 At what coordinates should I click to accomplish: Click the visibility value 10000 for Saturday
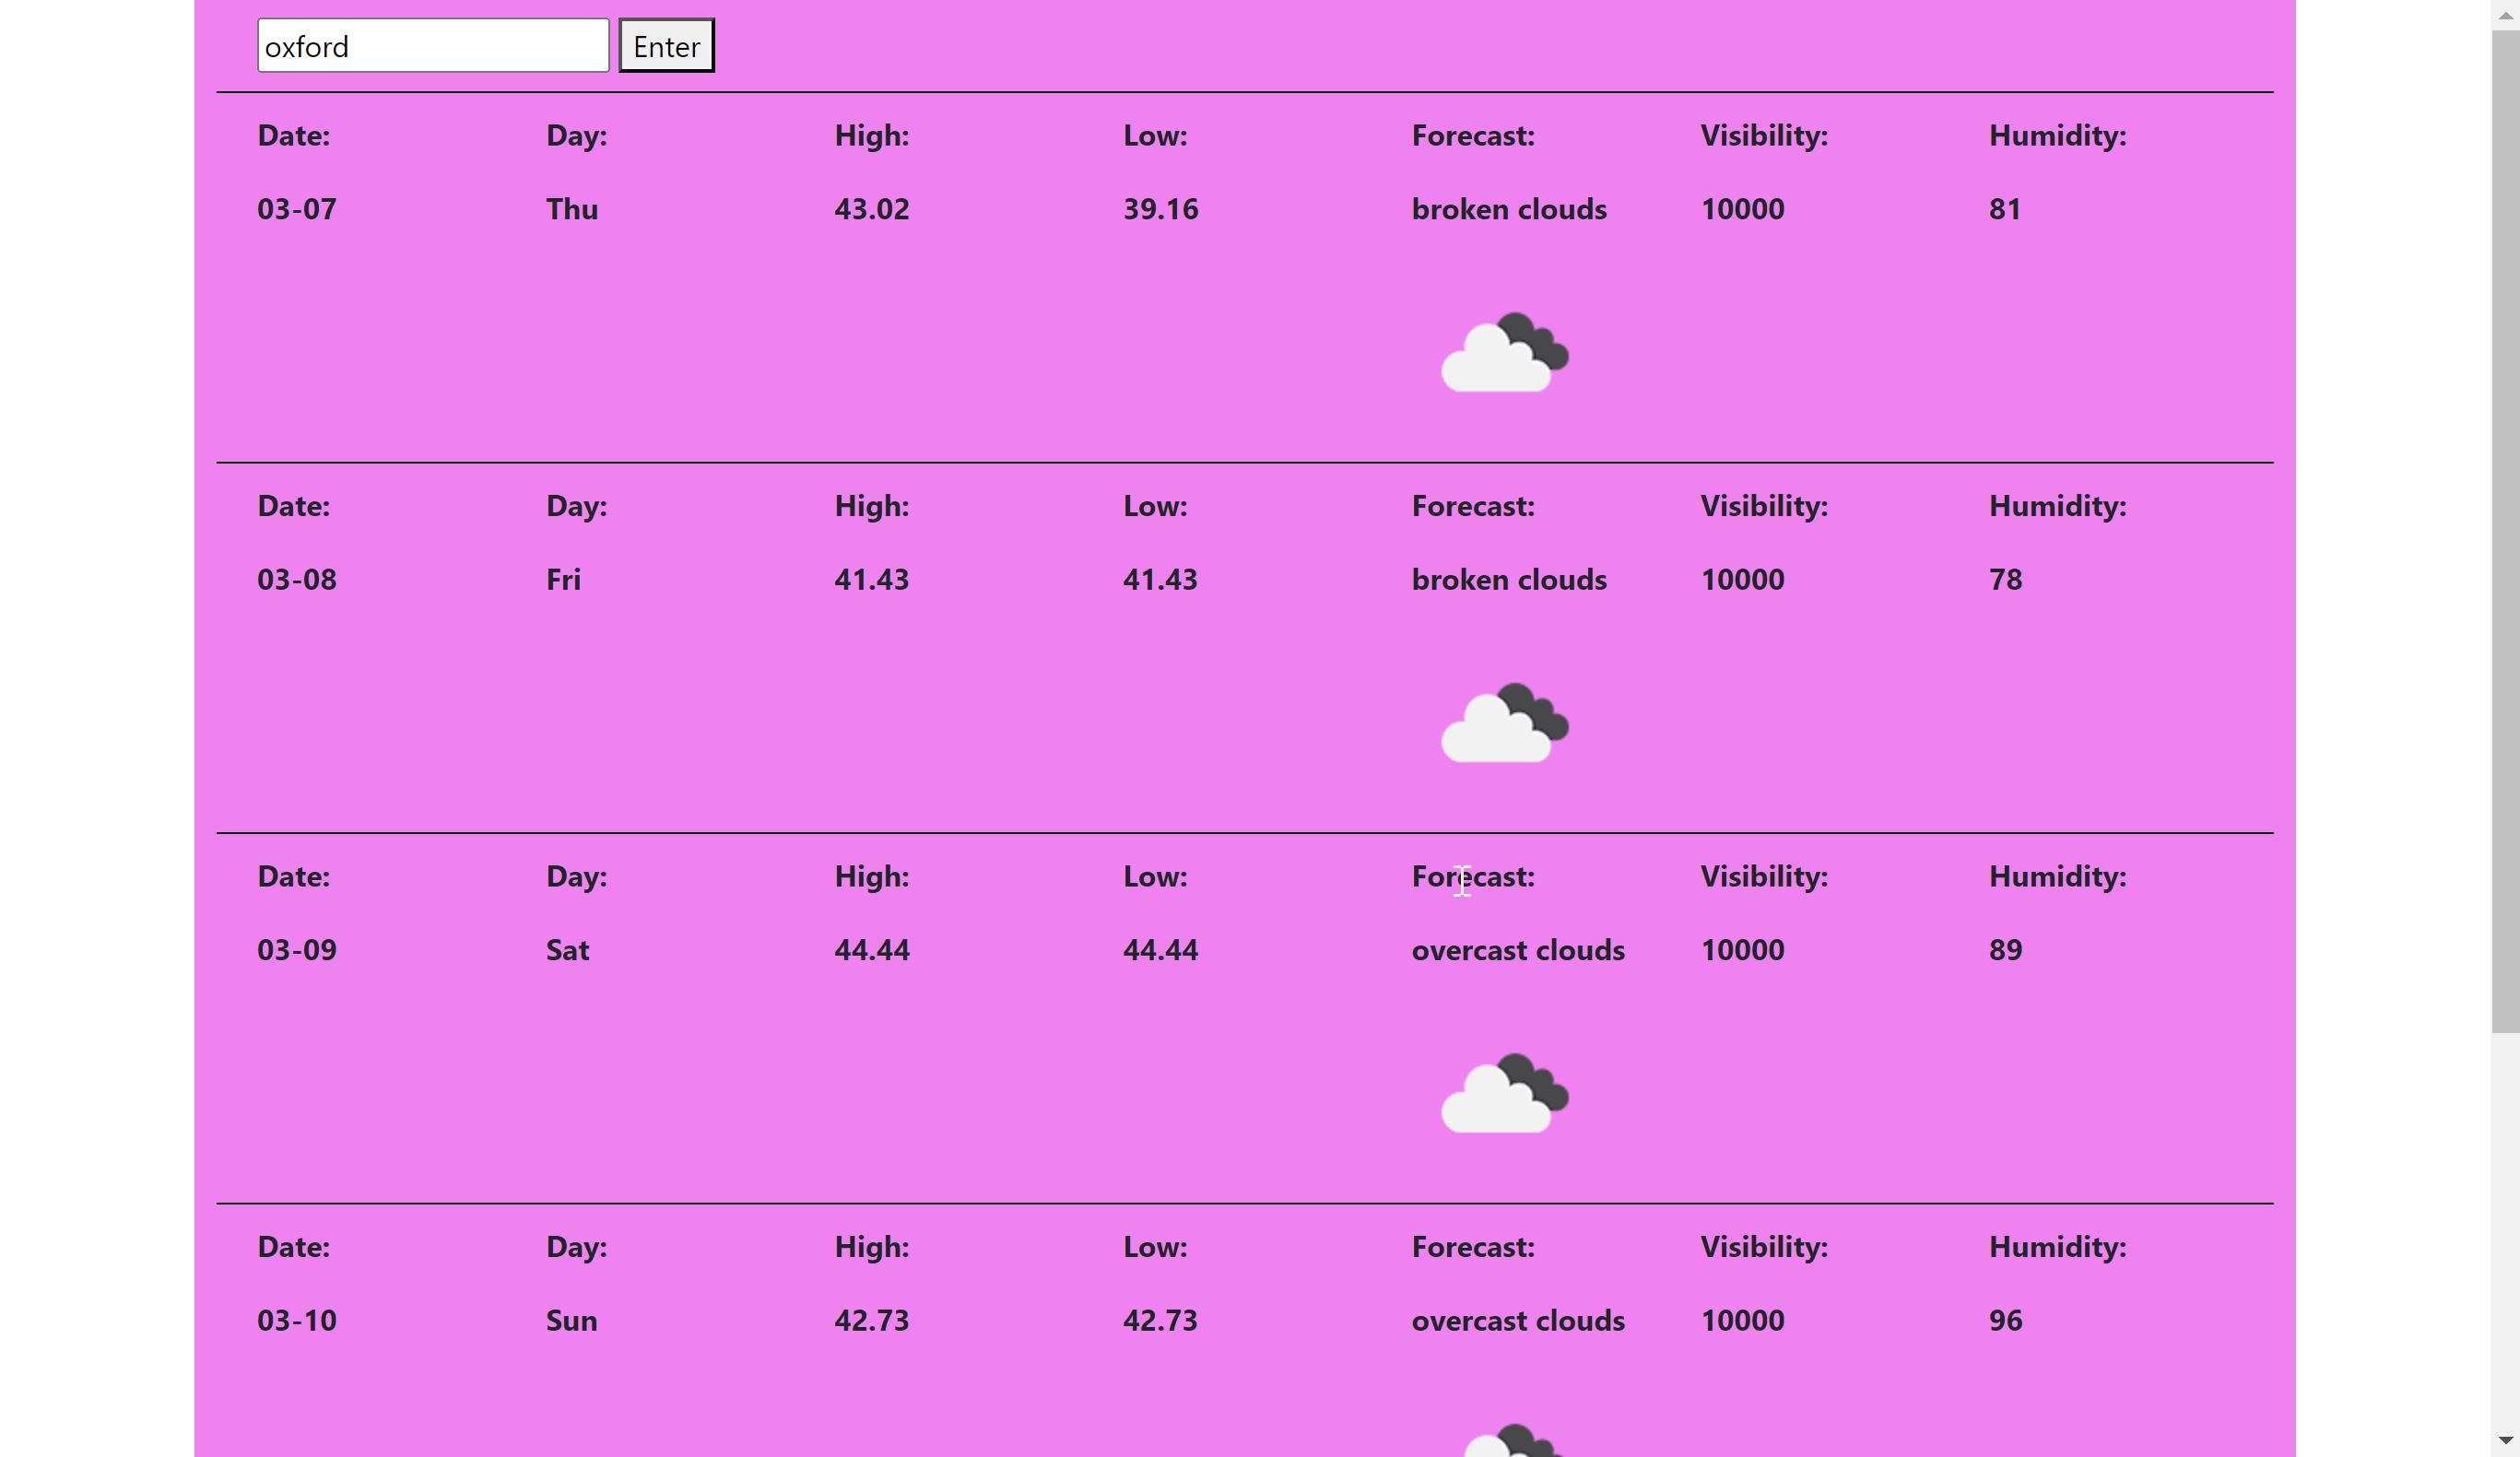click(x=1742, y=949)
